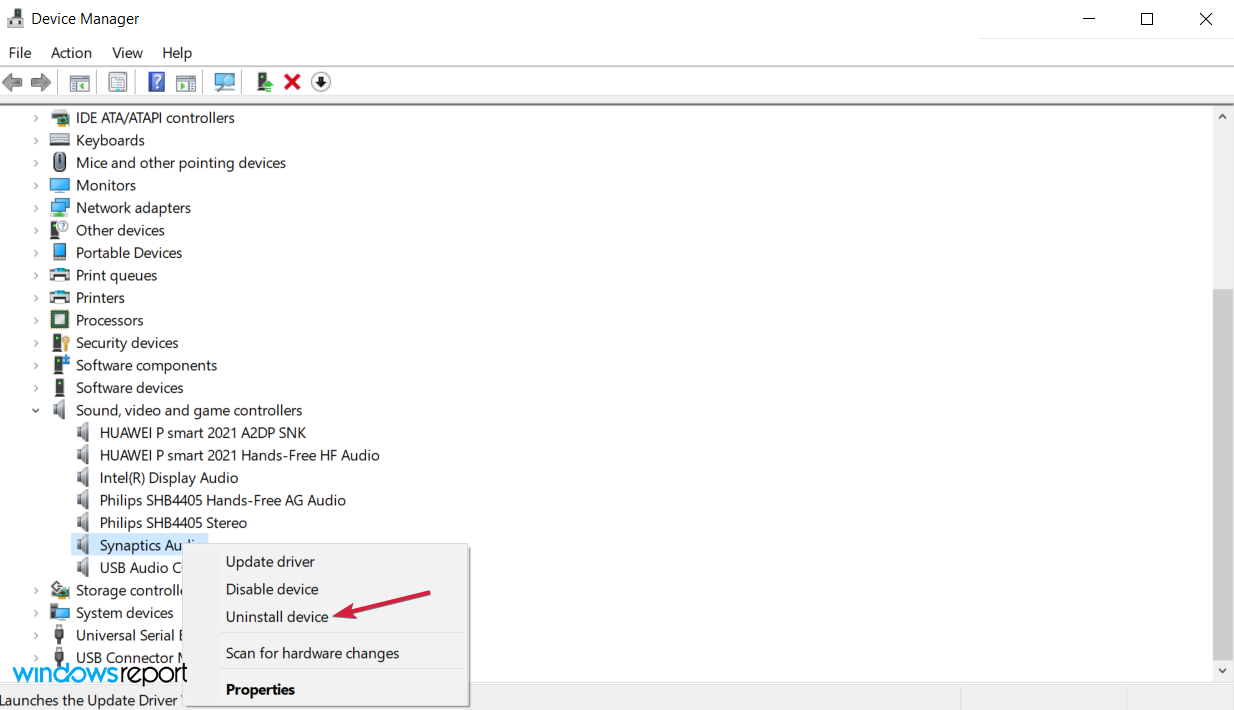Click the Portable Devices category icon
Viewport: 1234px width, 710px height.
point(60,253)
